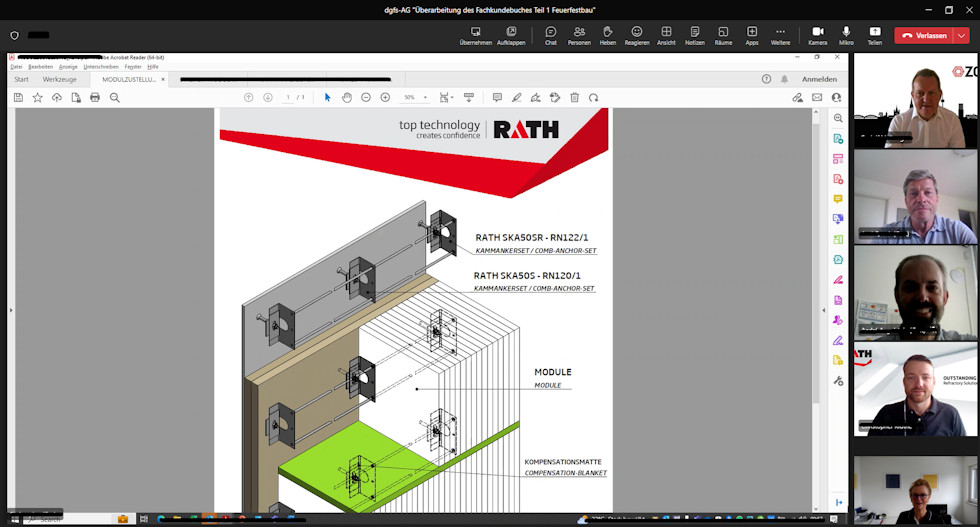
Task: Click the rotate icon in Acrobat toolbar
Action: point(594,98)
